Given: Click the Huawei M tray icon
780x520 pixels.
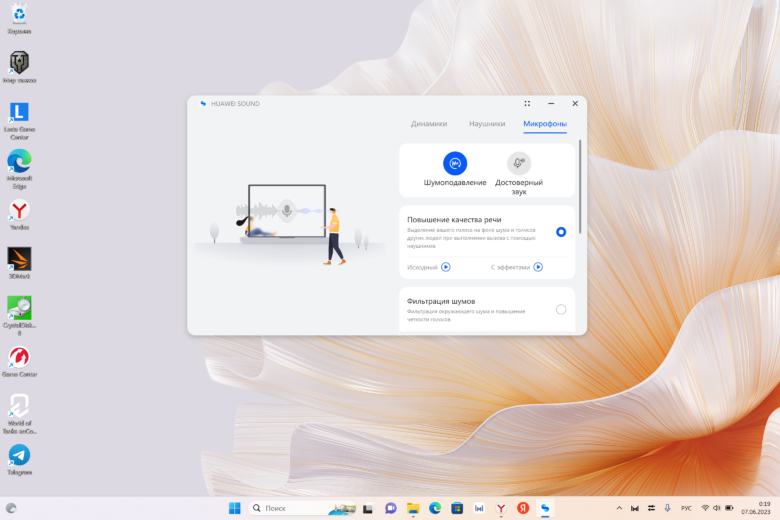Looking at the screenshot, I should tap(635, 508).
